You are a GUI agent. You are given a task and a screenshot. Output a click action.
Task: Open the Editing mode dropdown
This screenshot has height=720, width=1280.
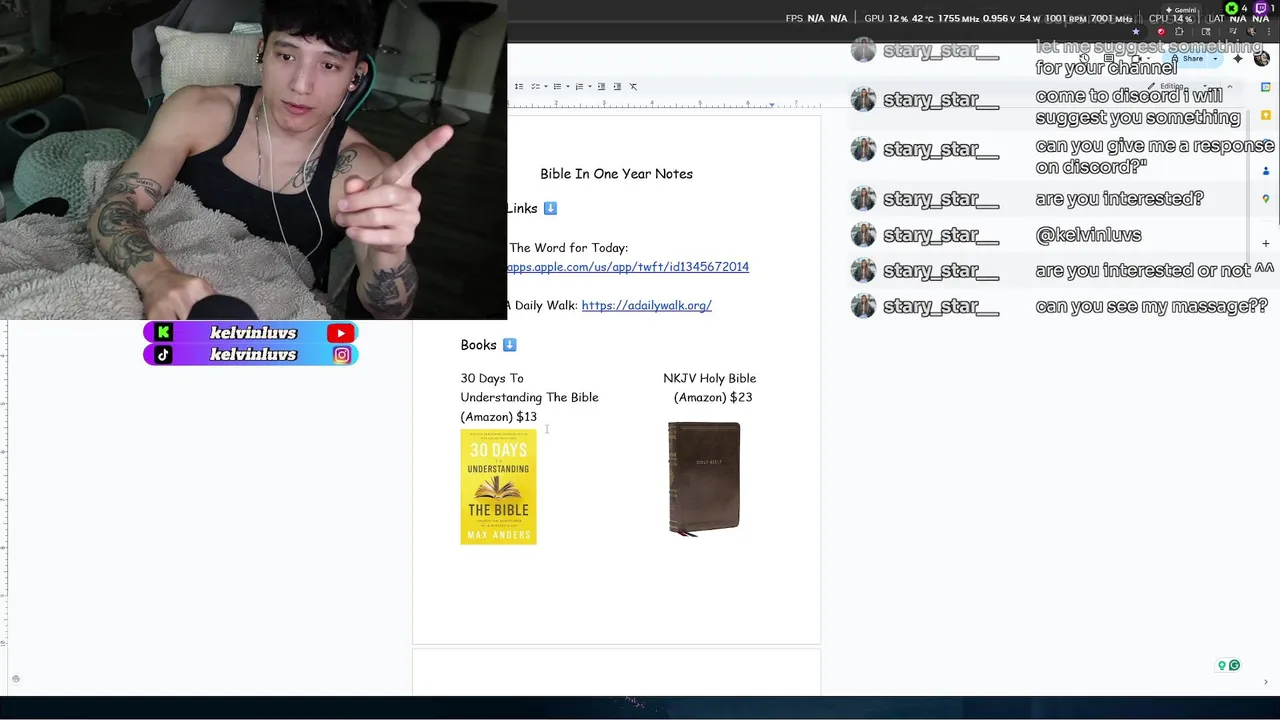pyautogui.click(x=1177, y=86)
